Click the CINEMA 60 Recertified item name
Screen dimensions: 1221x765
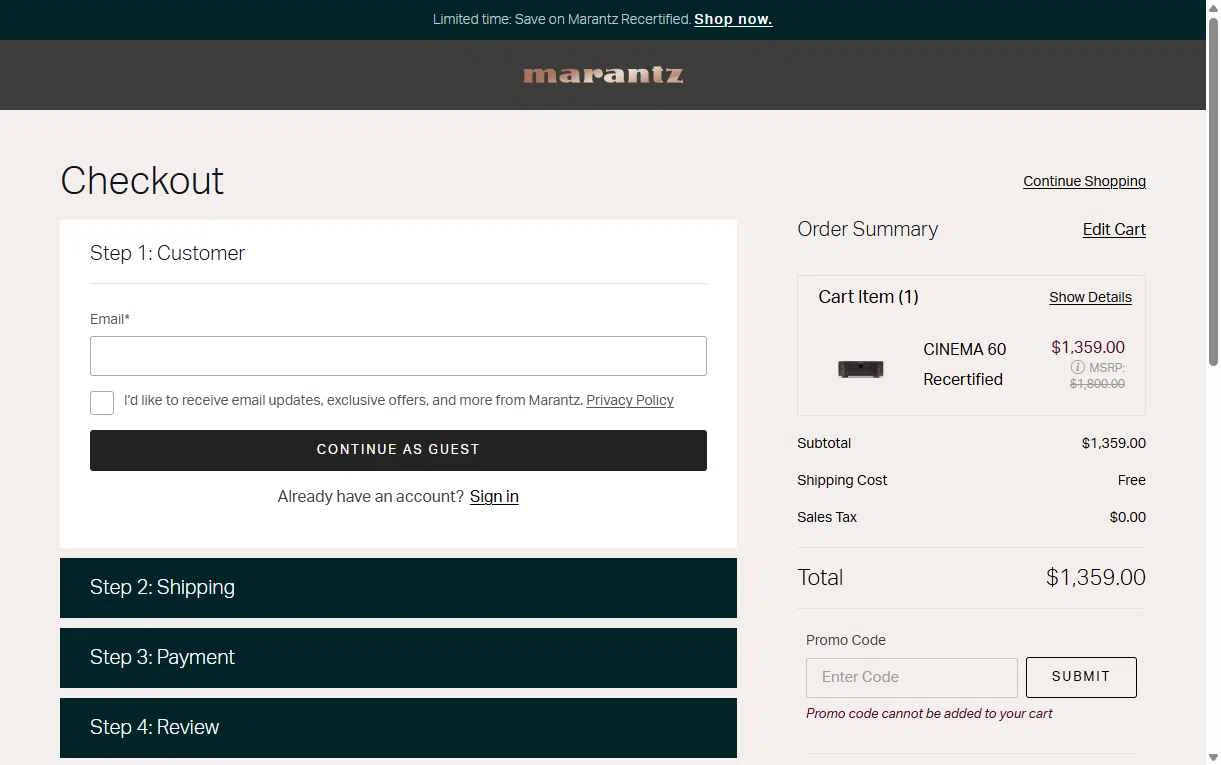click(964, 364)
